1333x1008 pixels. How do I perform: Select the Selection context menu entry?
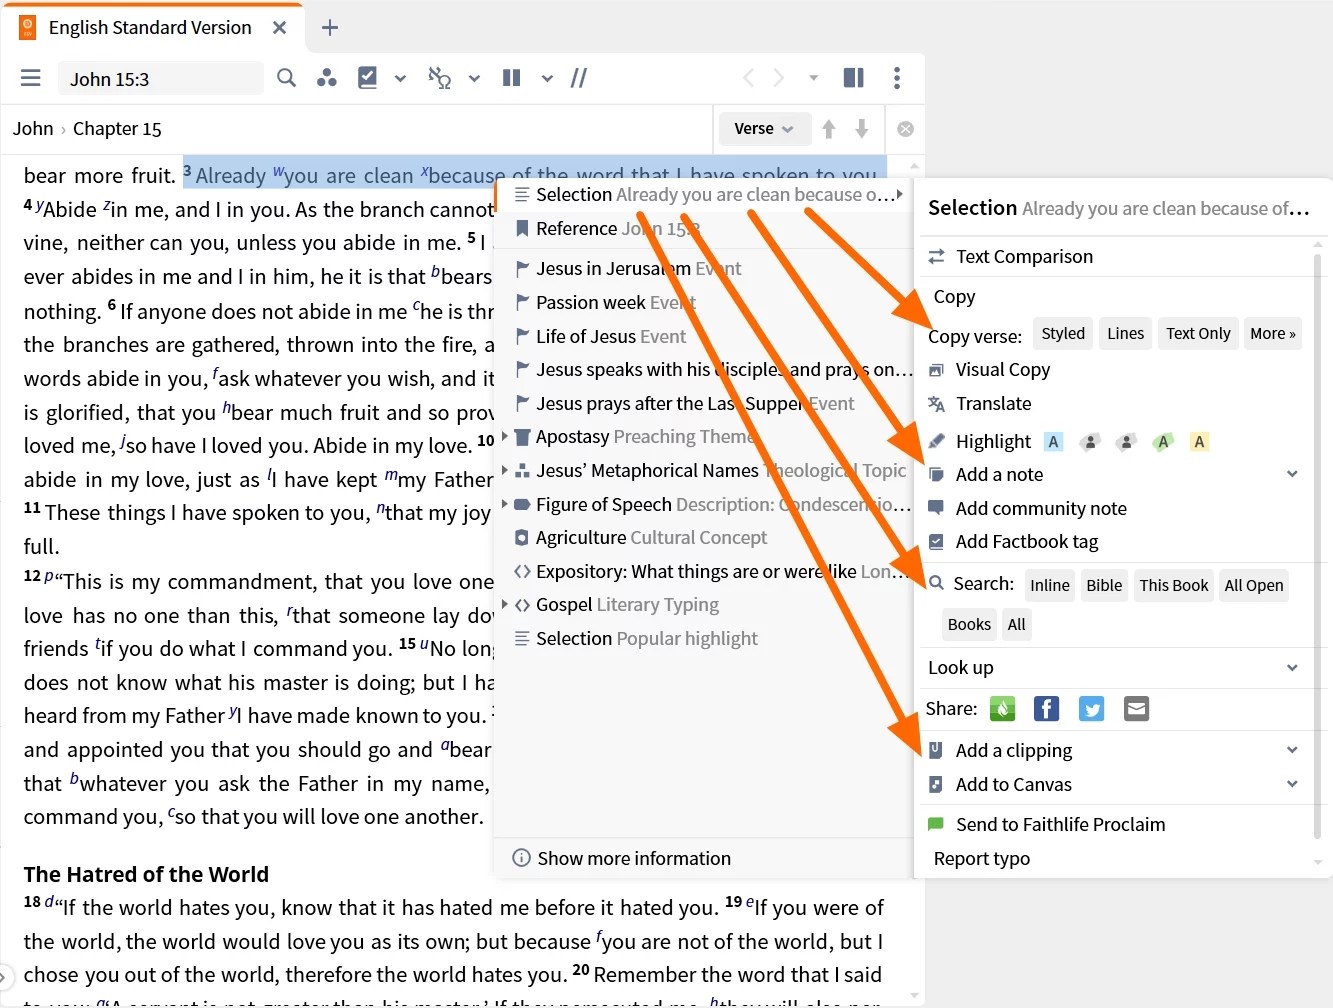pyautogui.click(x=705, y=195)
